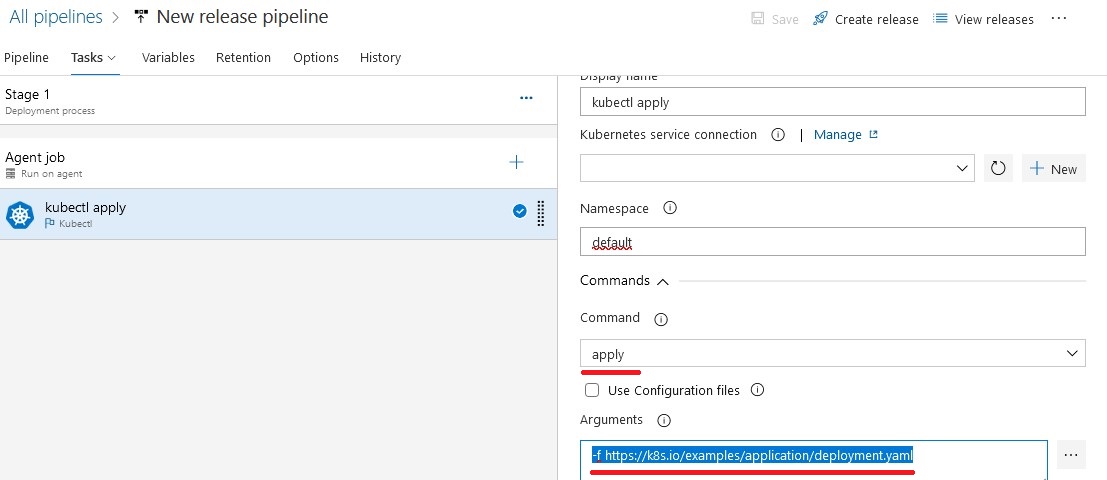
Task: Open Kubernetes service connection dropdown
Action: tap(777, 168)
